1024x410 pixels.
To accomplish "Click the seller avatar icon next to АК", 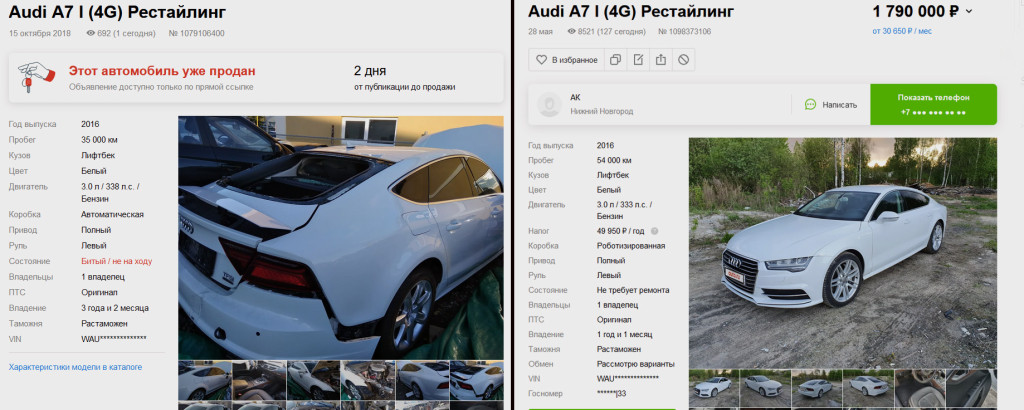I will point(549,104).
